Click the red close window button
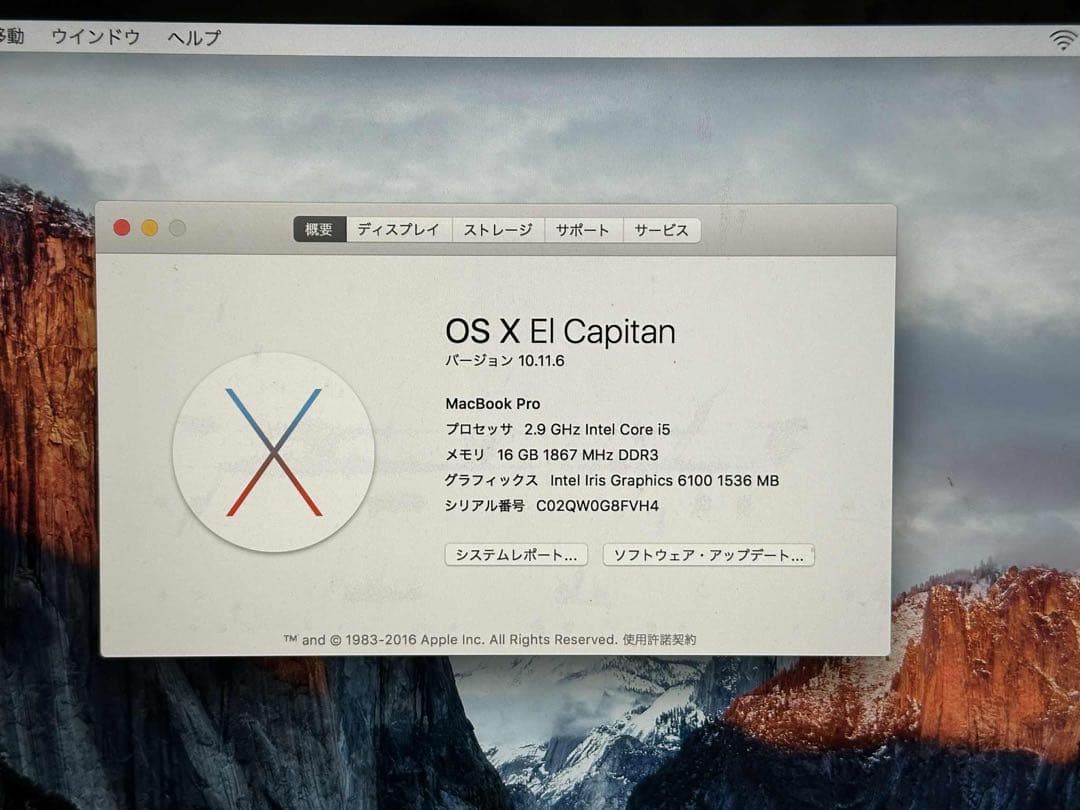The image size is (1080, 810). click(x=121, y=227)
